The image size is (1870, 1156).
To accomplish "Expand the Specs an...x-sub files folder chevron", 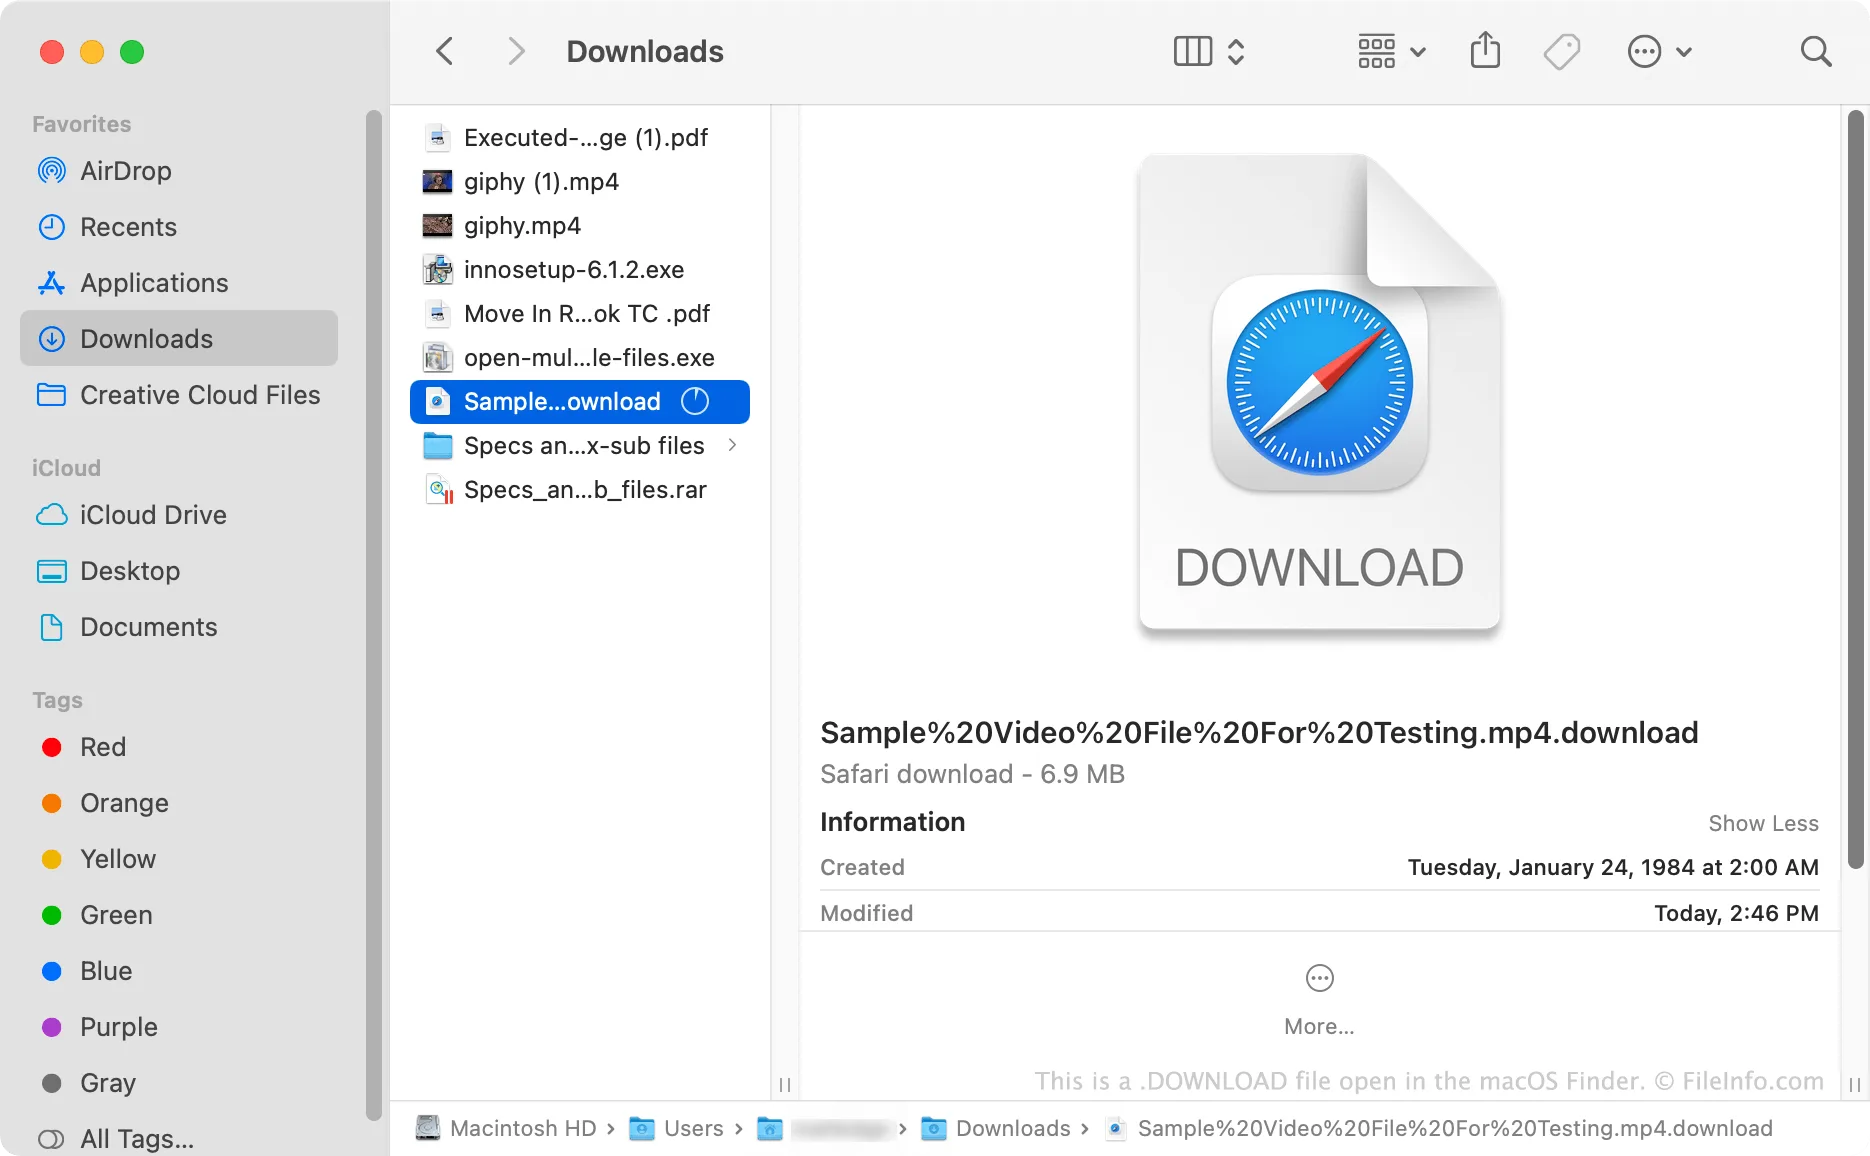I will pyautogui.click(x=733, y=445).
